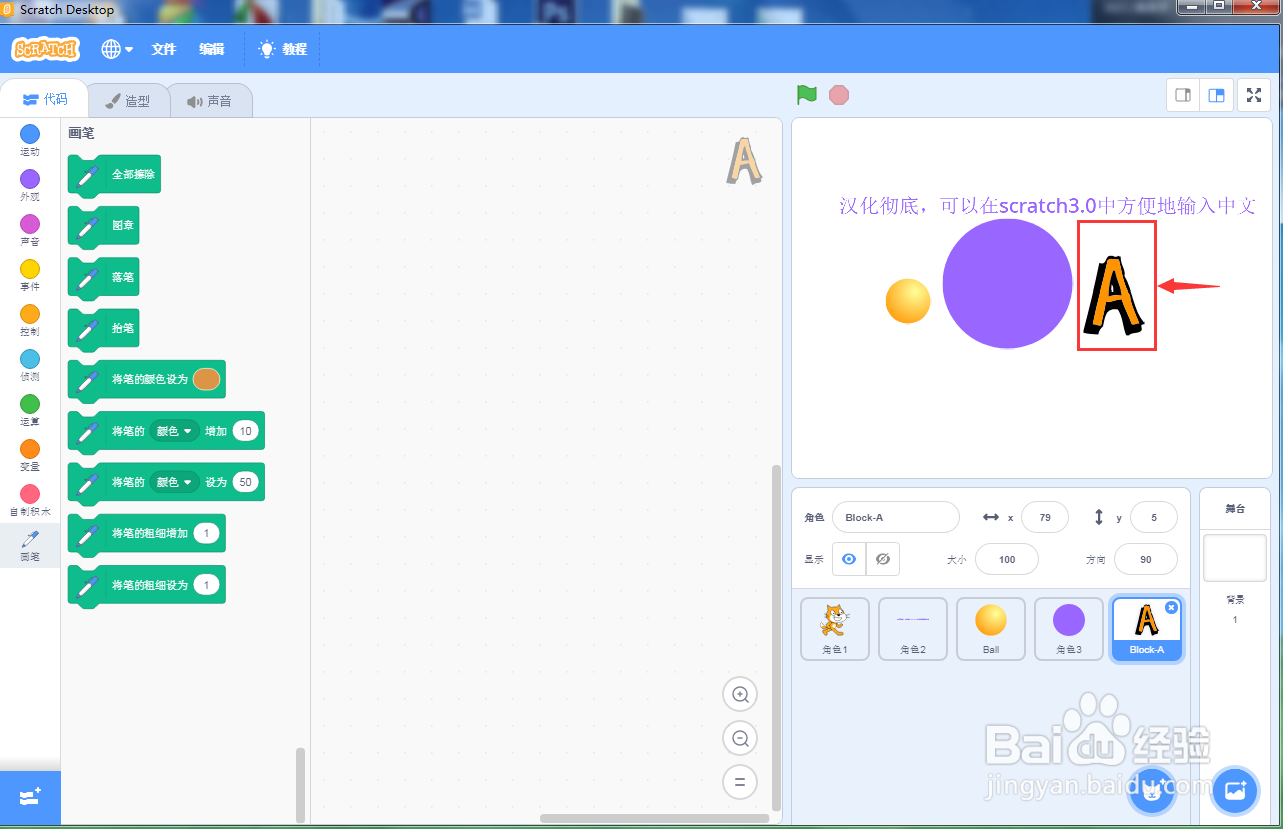This screenshot has width=1283, height=829.
Task: Enter fullscreen presentation mode
Action: pos(1254,94)
